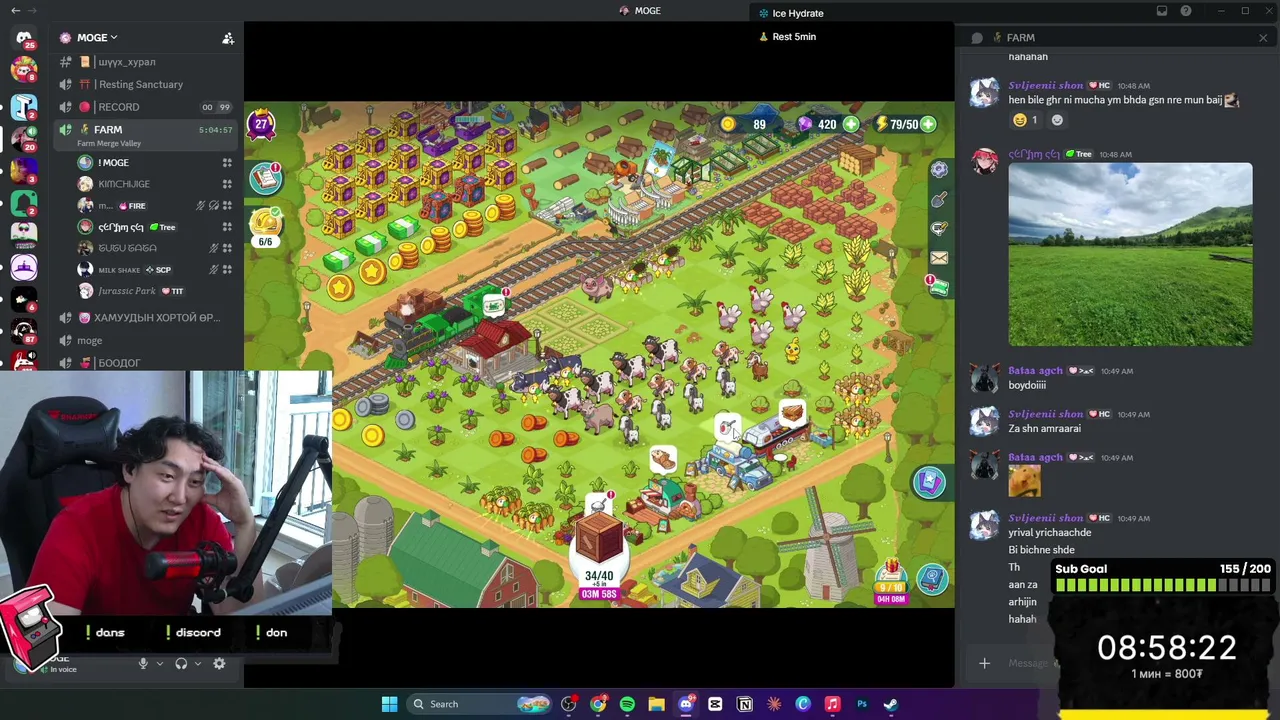Screen dimensions: 1280x720
Task: Open Discord direct messages home icon
Action: pyautogui.click(x=23, y=39)
